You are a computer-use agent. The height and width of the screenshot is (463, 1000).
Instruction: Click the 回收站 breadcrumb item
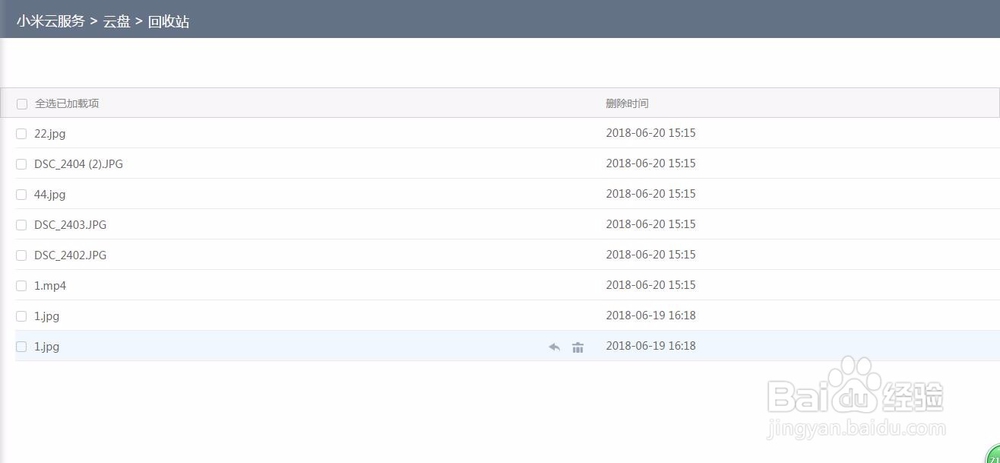point(168,21)
